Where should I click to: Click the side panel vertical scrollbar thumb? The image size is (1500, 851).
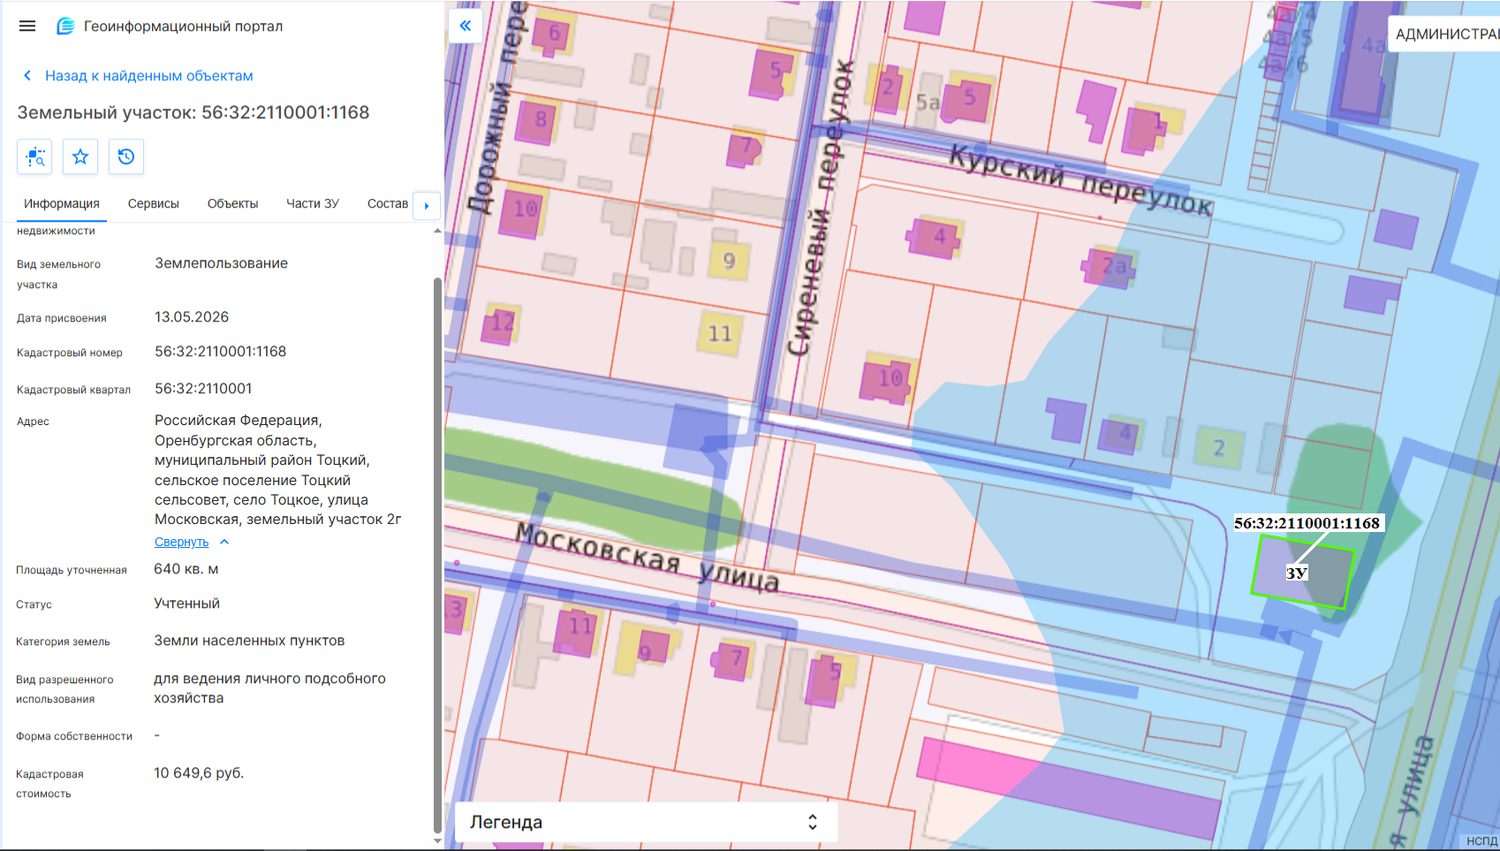(437, 555)
